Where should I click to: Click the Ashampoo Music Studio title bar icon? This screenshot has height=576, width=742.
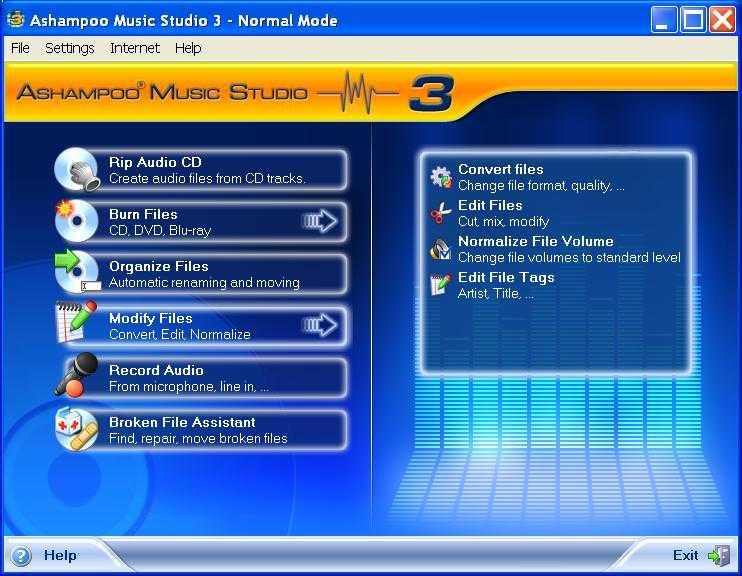point(15,20)
